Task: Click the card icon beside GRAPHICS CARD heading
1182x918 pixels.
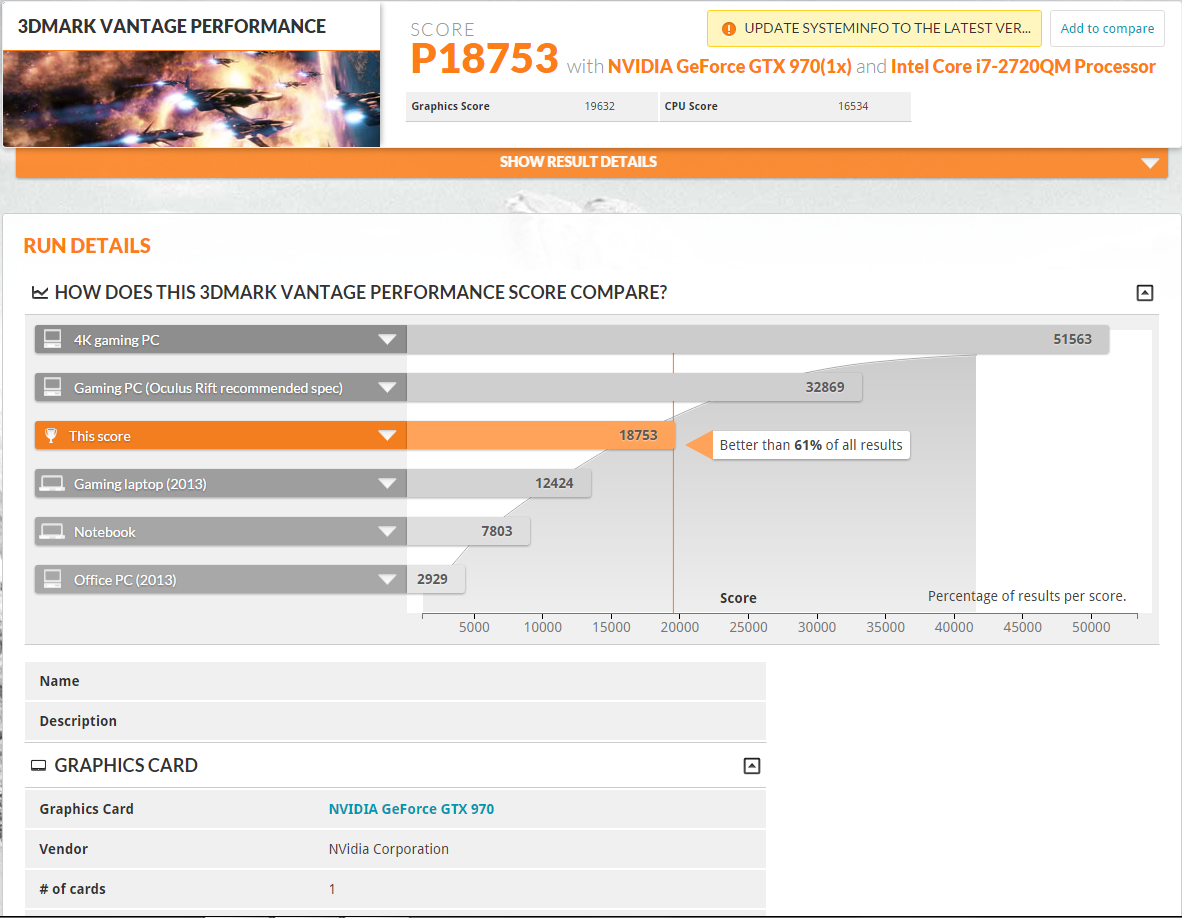Action: click(38, 766)
